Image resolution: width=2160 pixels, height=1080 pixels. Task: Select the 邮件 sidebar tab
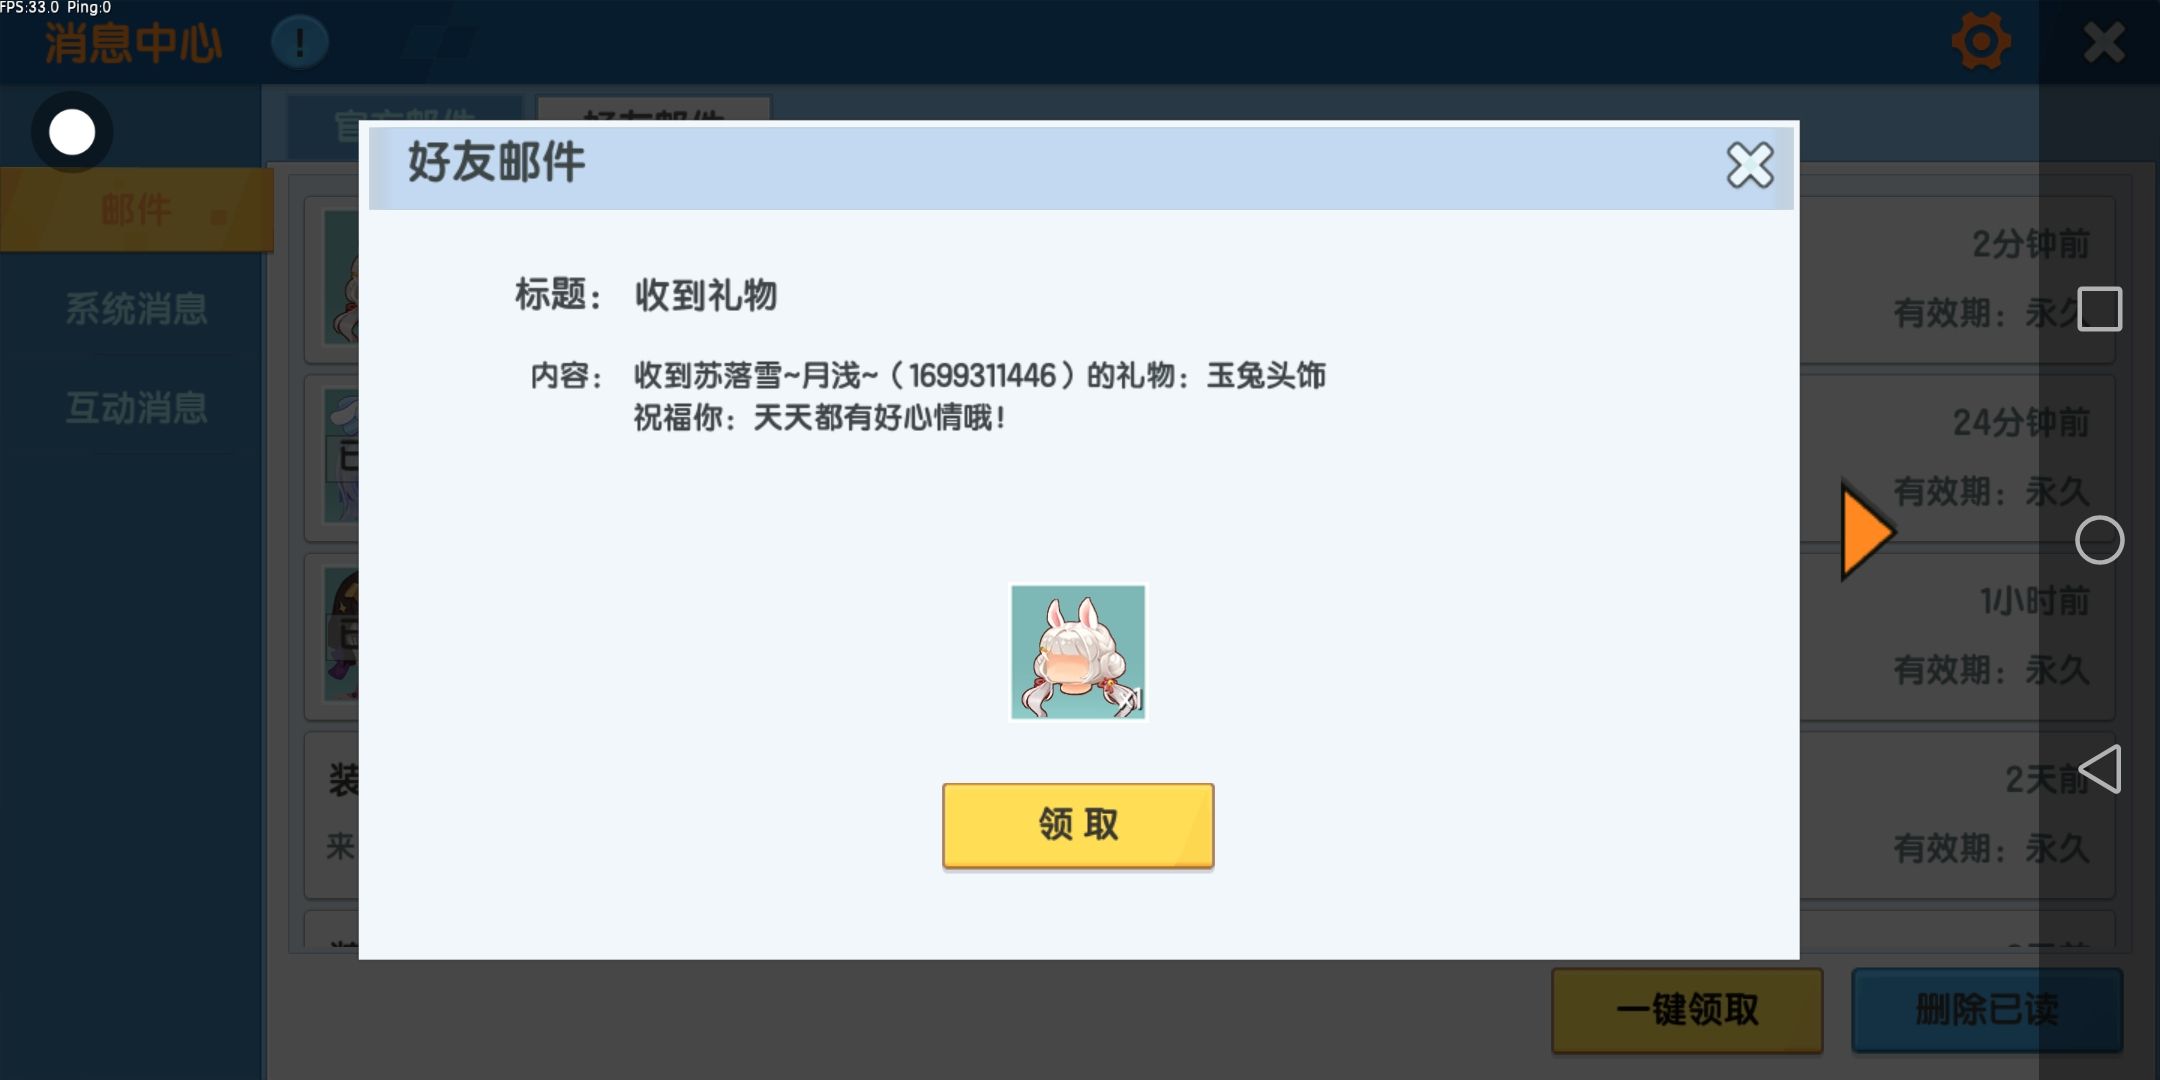137,210
